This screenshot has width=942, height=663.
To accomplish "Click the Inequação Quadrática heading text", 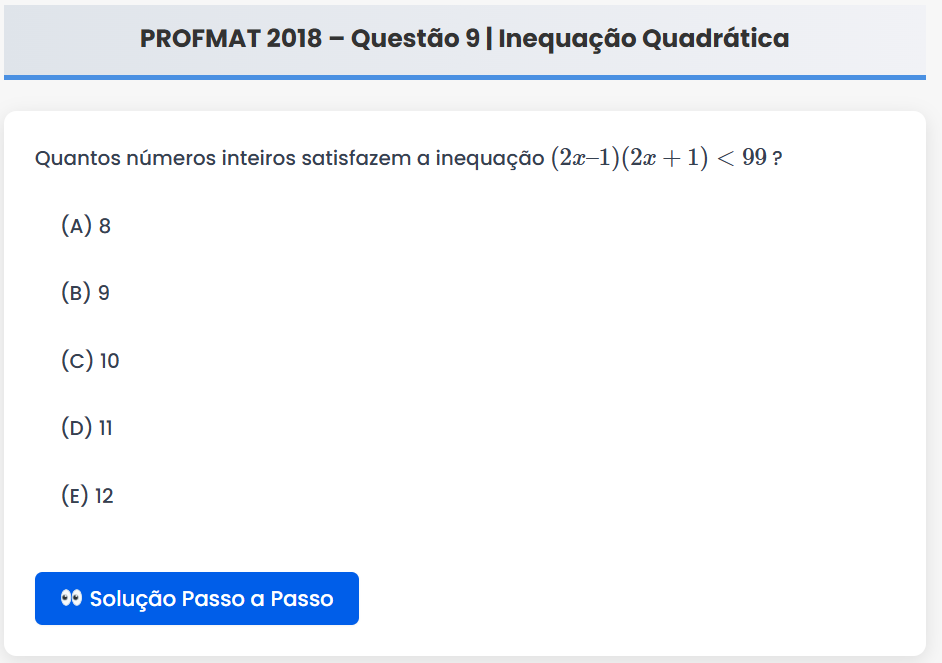I will [643, 39].
